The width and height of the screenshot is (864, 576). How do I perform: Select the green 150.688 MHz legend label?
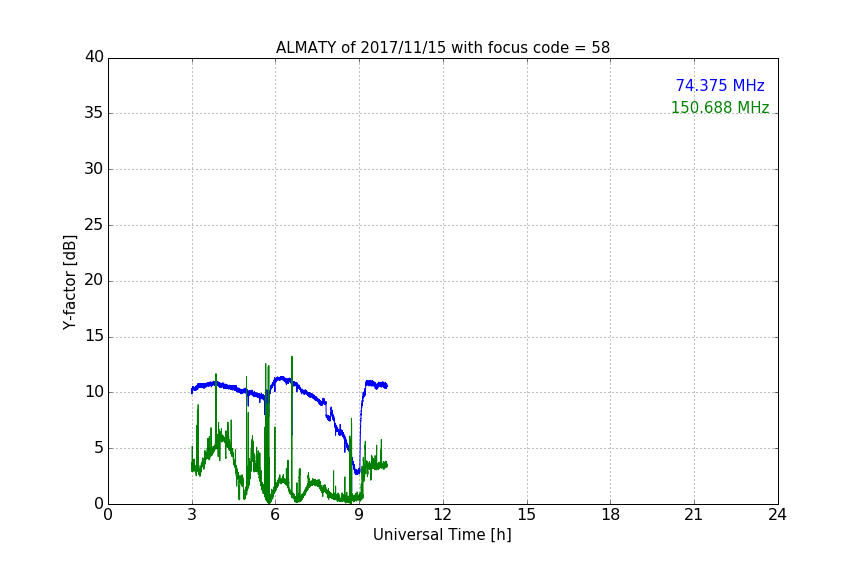(x=720, y=107)
